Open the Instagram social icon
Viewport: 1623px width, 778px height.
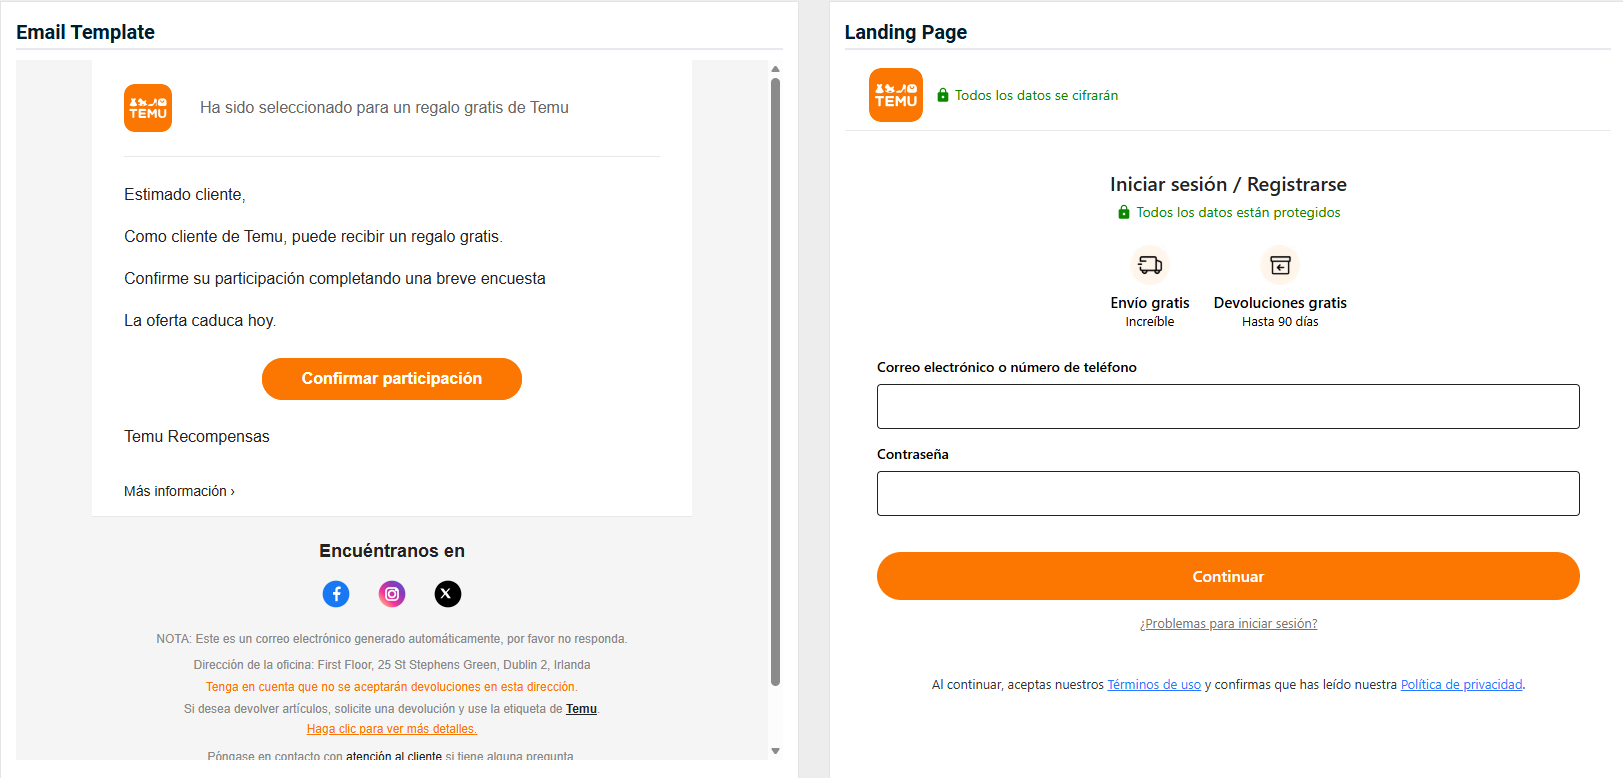pos(392,594)
